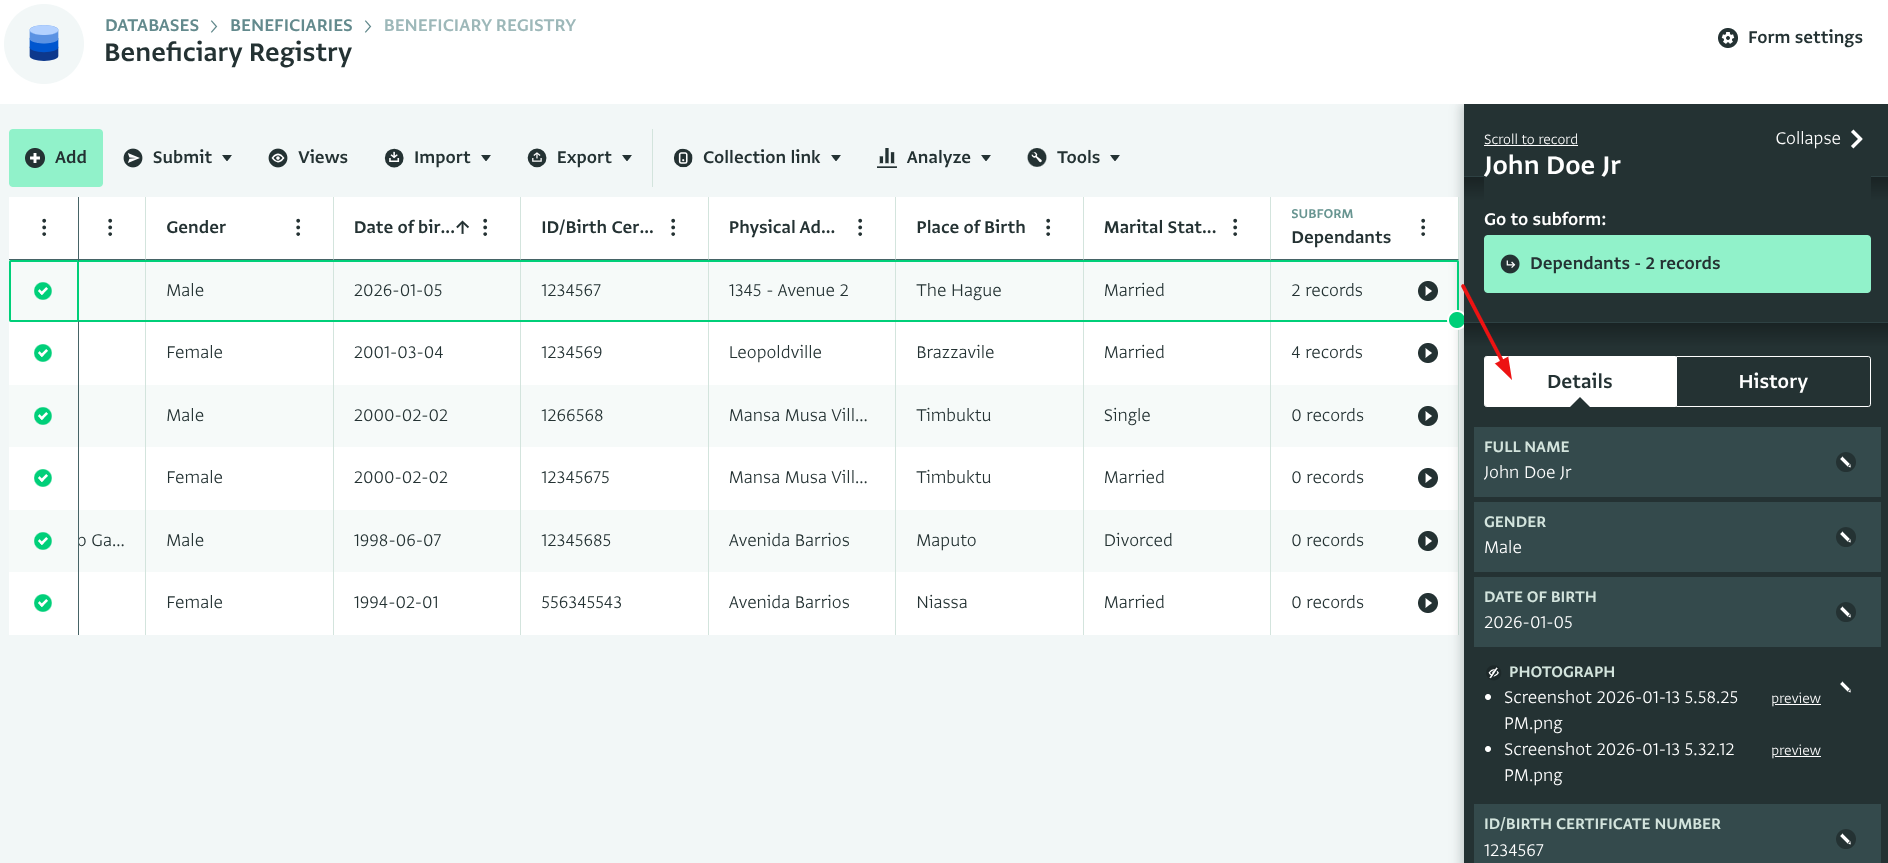1888x863 pixels.
Task: Switch to the History tab
Action: 1772,382
